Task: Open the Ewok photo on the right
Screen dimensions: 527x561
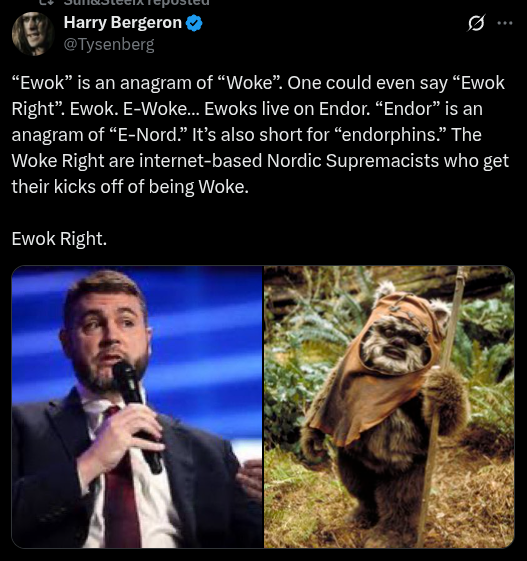Action: pyautogui.click(x=389, y=407)
